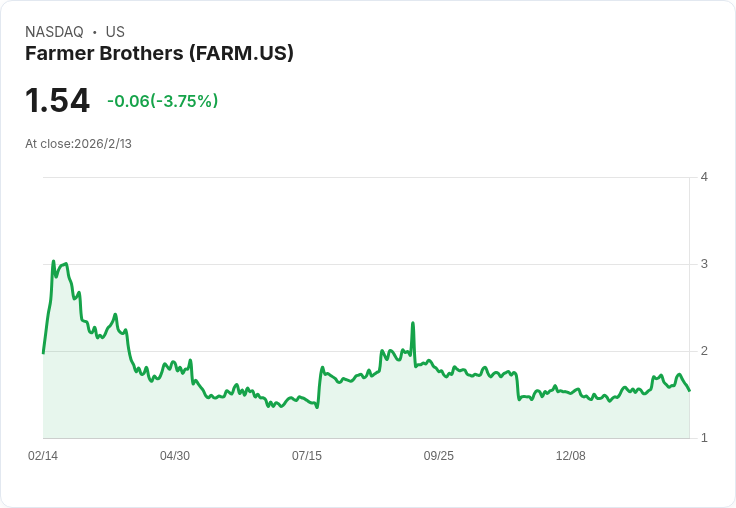Click the 02/14 date label

pos(43,456)
